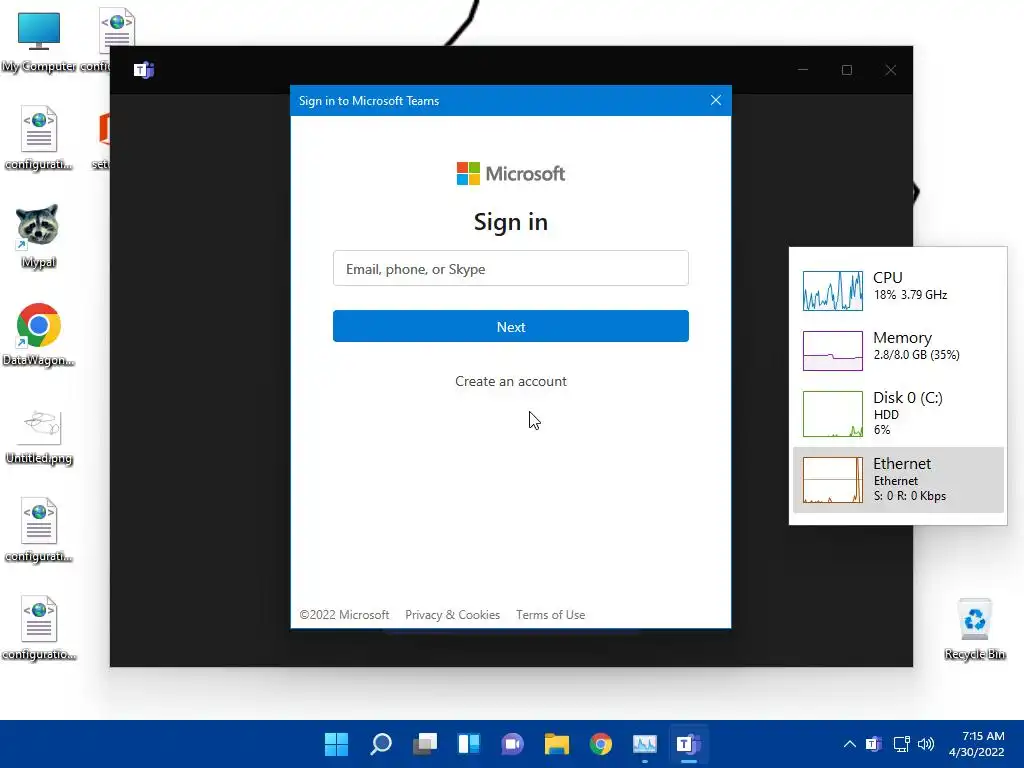Open the DataWagon Chrome shortcut on desktop
The image size is (1024, 768).
coord(39,334)
